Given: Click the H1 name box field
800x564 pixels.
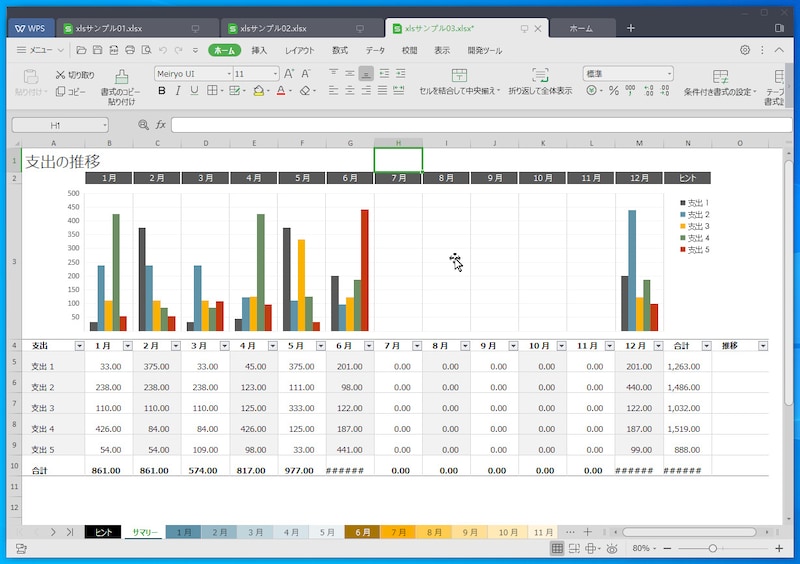Looking at the screenshot, I should (x=60, y=125).
